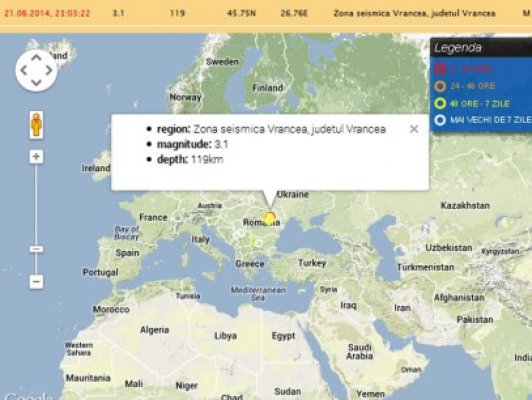Click the zoom slider handle

(x=36, y=249)
